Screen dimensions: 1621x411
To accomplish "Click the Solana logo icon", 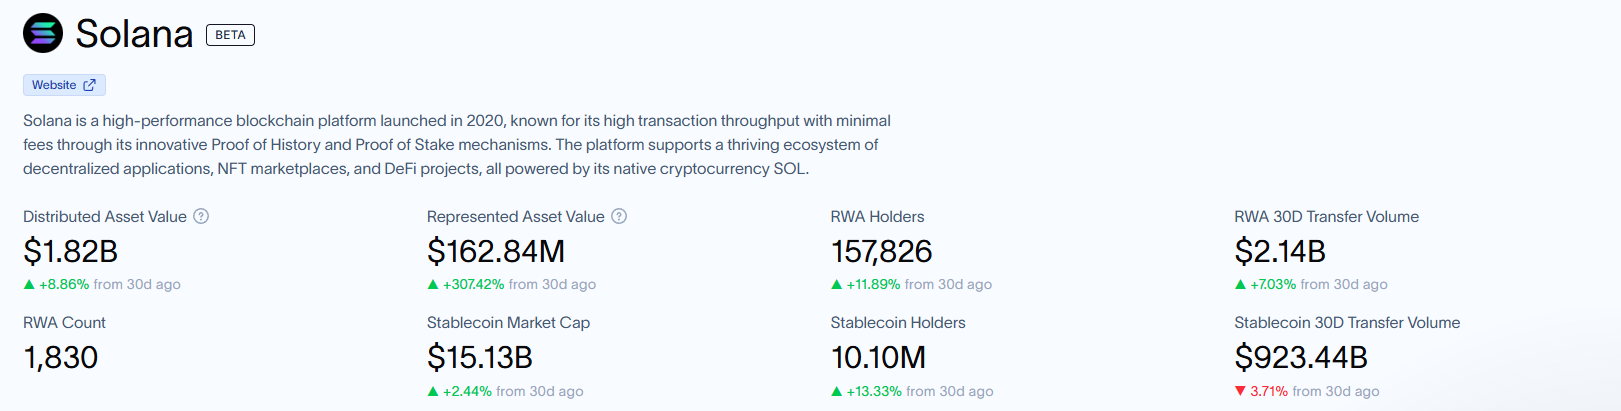I will (43, 34).
